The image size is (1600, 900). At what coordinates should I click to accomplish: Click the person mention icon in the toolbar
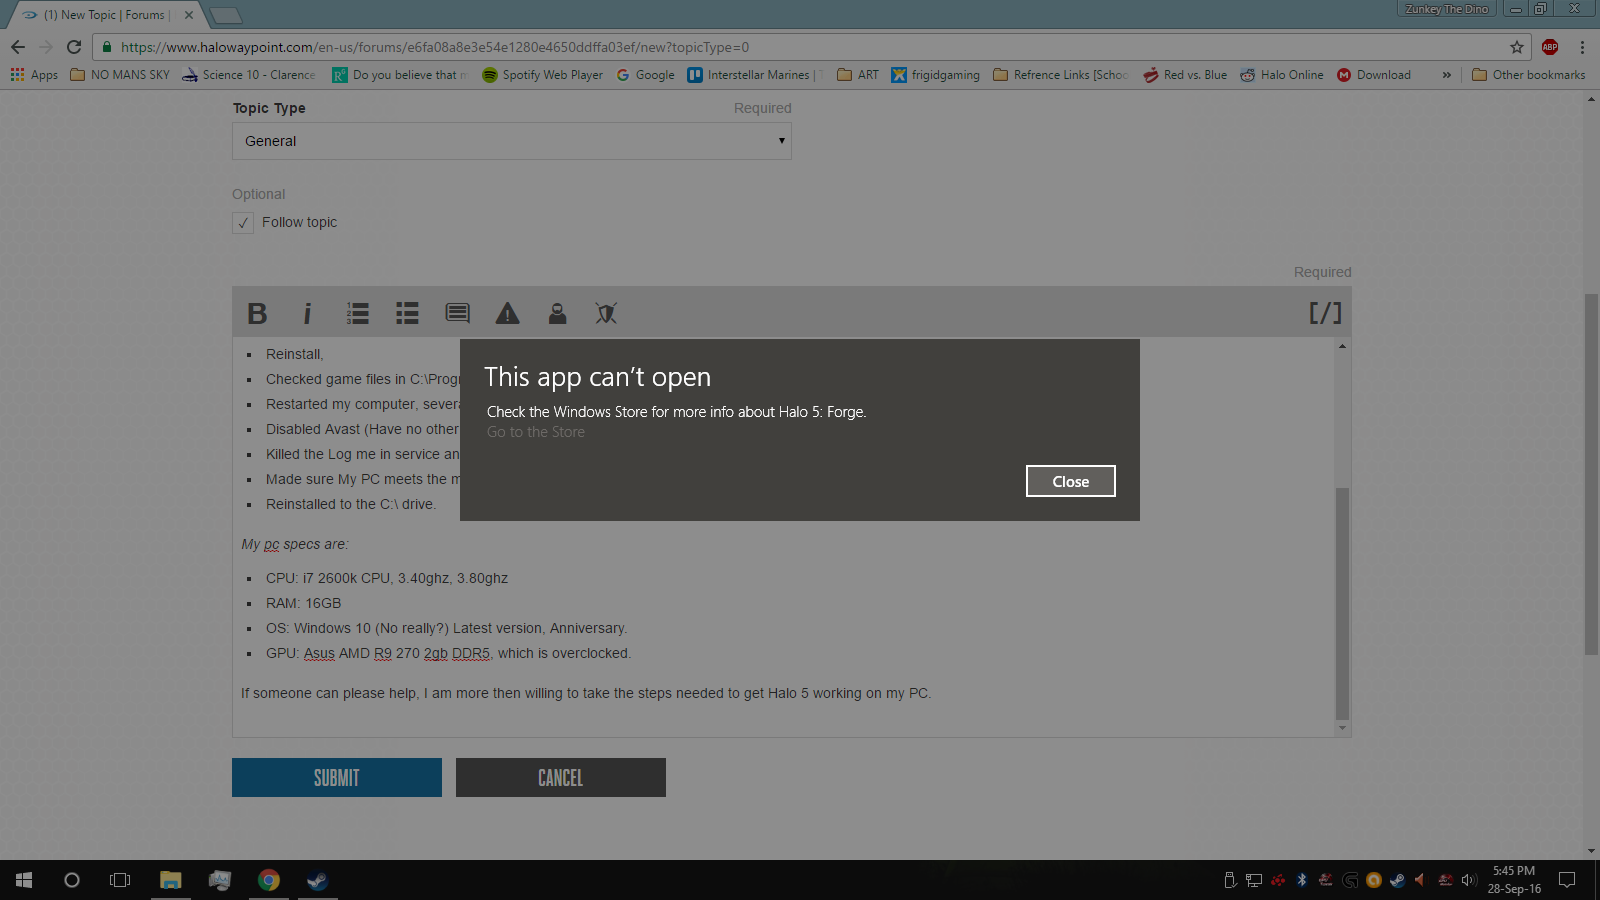(557, 314)
